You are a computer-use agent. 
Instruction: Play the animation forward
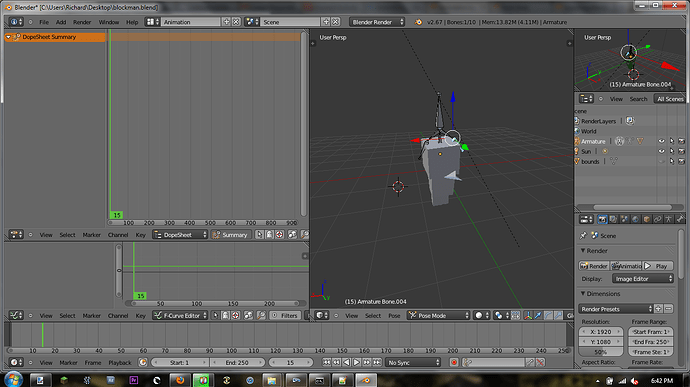coord(356,362)
